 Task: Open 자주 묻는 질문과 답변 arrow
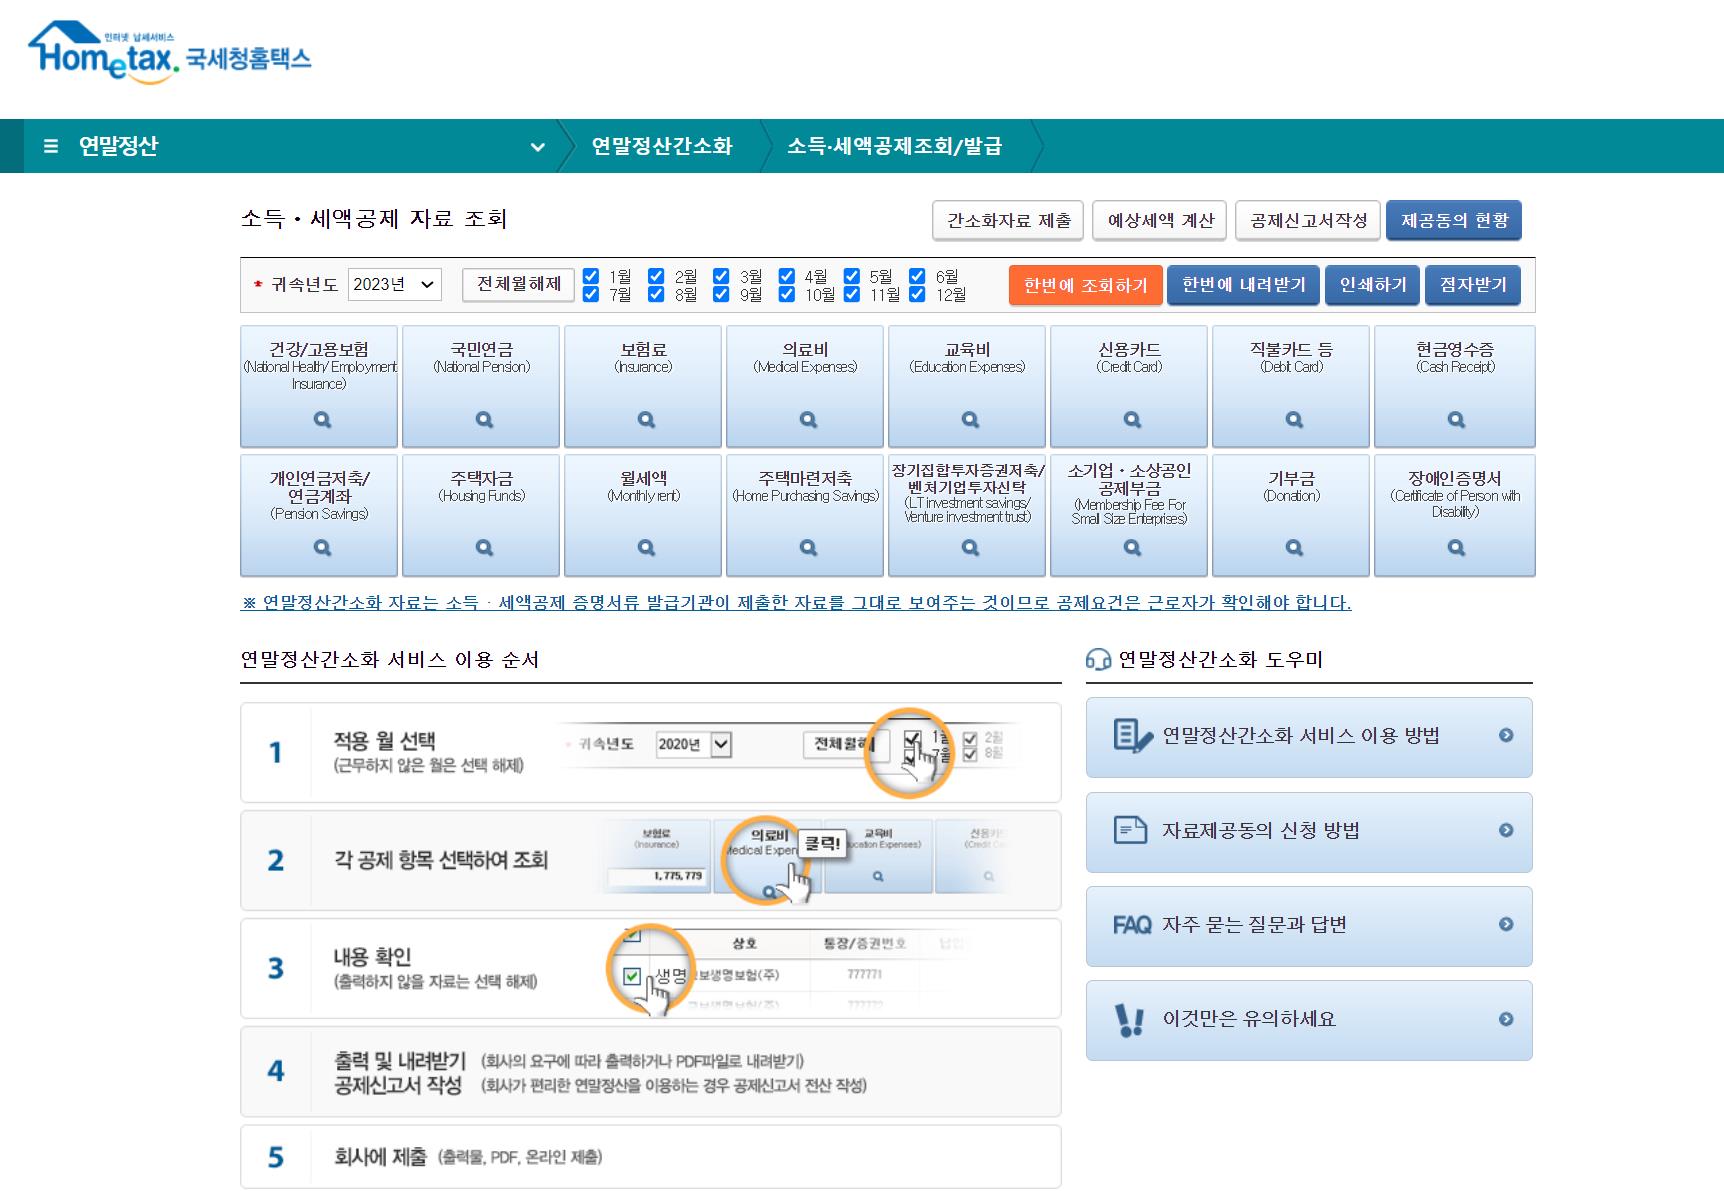coord(1506,924)
